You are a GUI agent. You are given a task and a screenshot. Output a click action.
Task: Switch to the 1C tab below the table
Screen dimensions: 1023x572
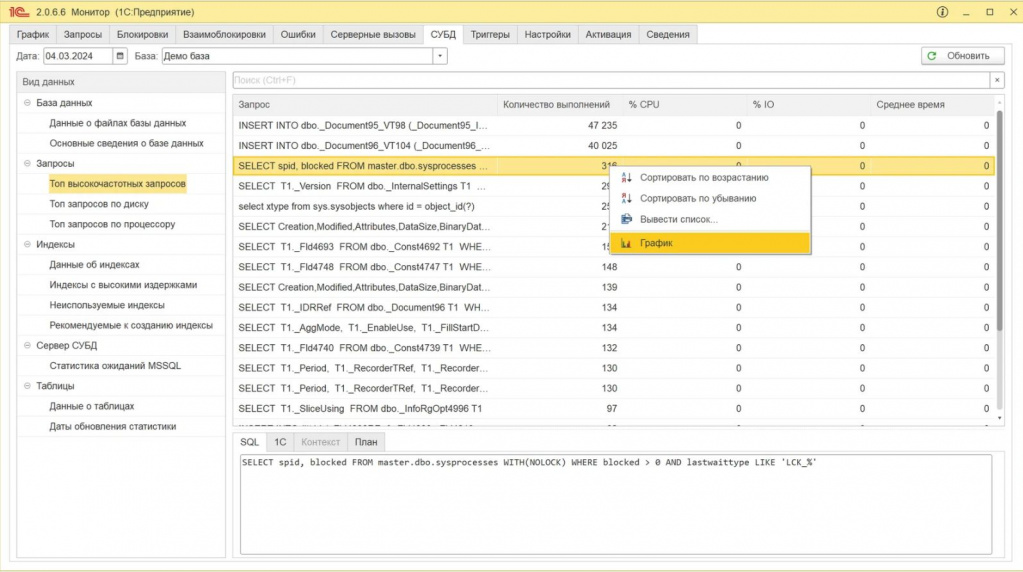pos(280,442)
